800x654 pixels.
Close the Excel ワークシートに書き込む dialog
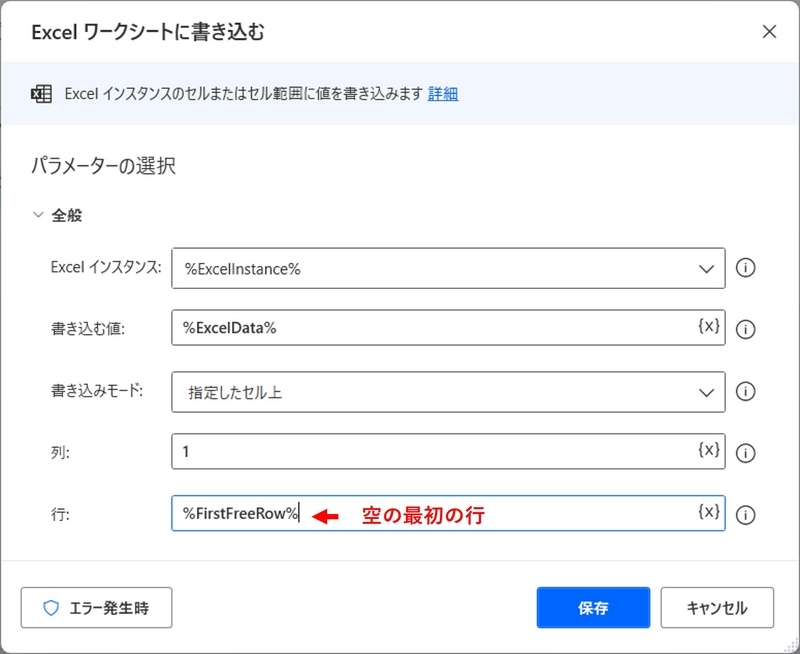[x=768, y=31]
